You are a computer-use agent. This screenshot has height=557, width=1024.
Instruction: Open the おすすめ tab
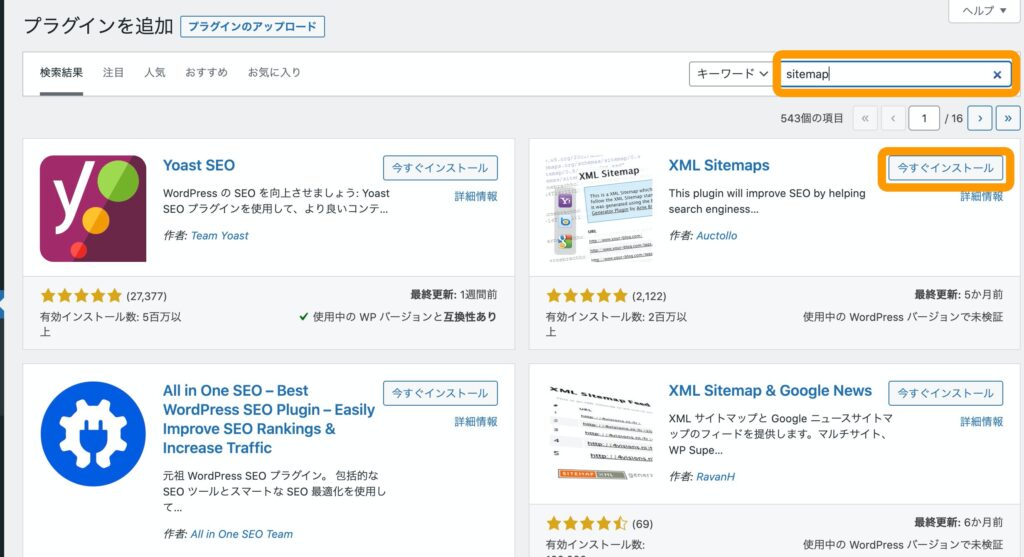(206, 72)
